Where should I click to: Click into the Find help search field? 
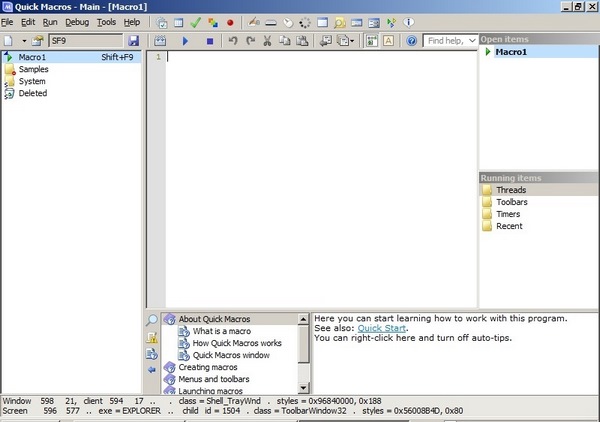point(445,41)
